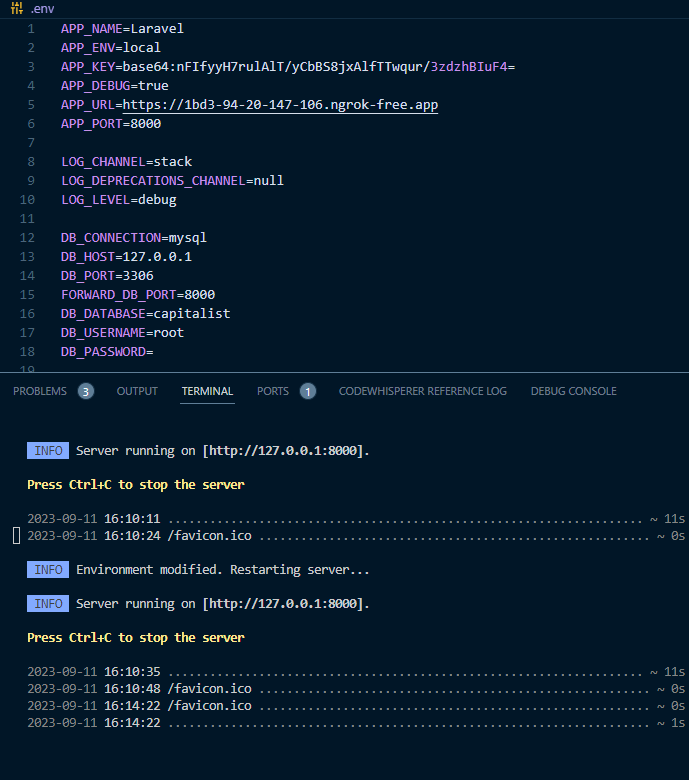Open the PROBLEMS panel tab

40,391
